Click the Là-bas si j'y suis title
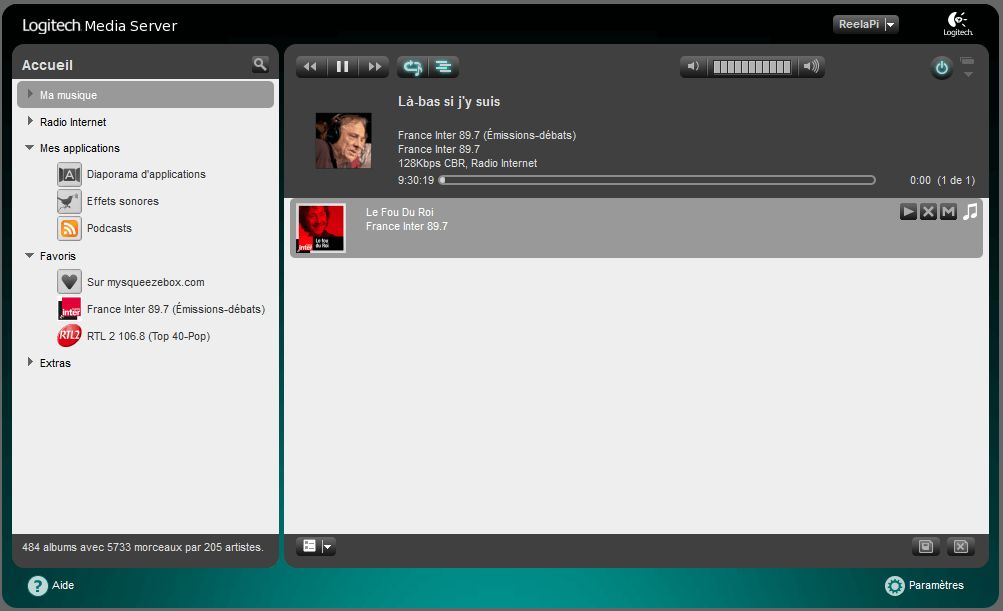This screenshot has width=1003, height=611. point(449,102)
